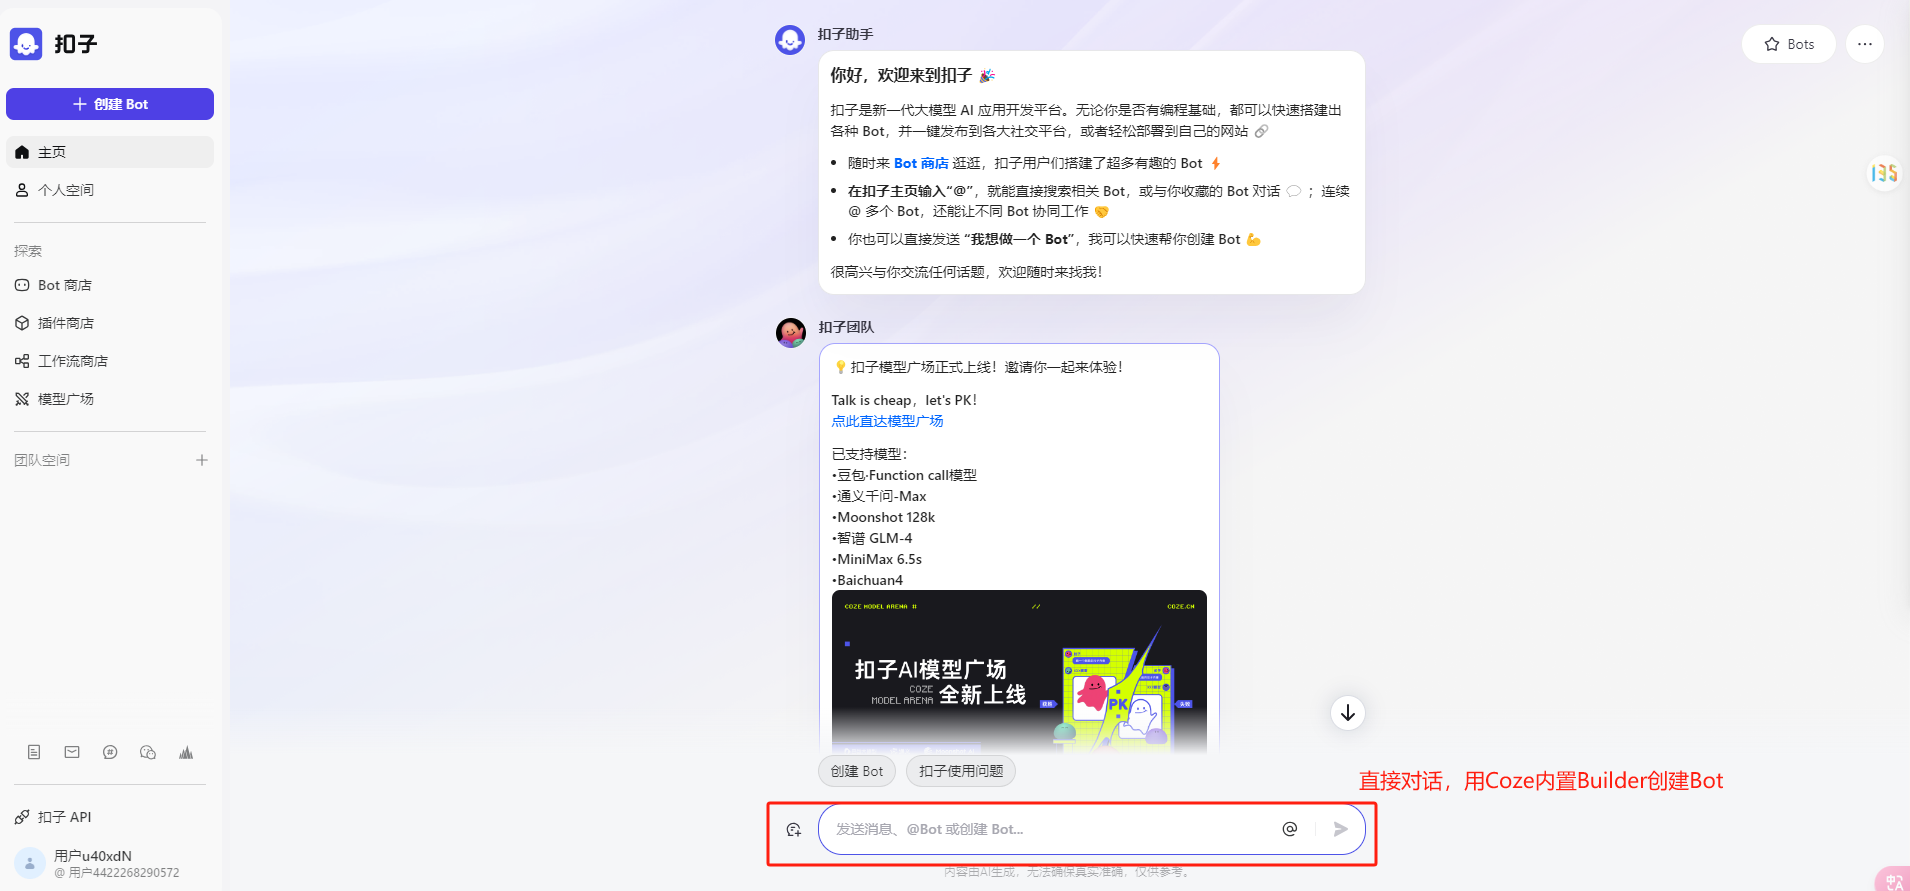Follow the Bot 商店 link in the welcome message
Viewport: 1910px width, 891px height.
click(x=921, y=163)
